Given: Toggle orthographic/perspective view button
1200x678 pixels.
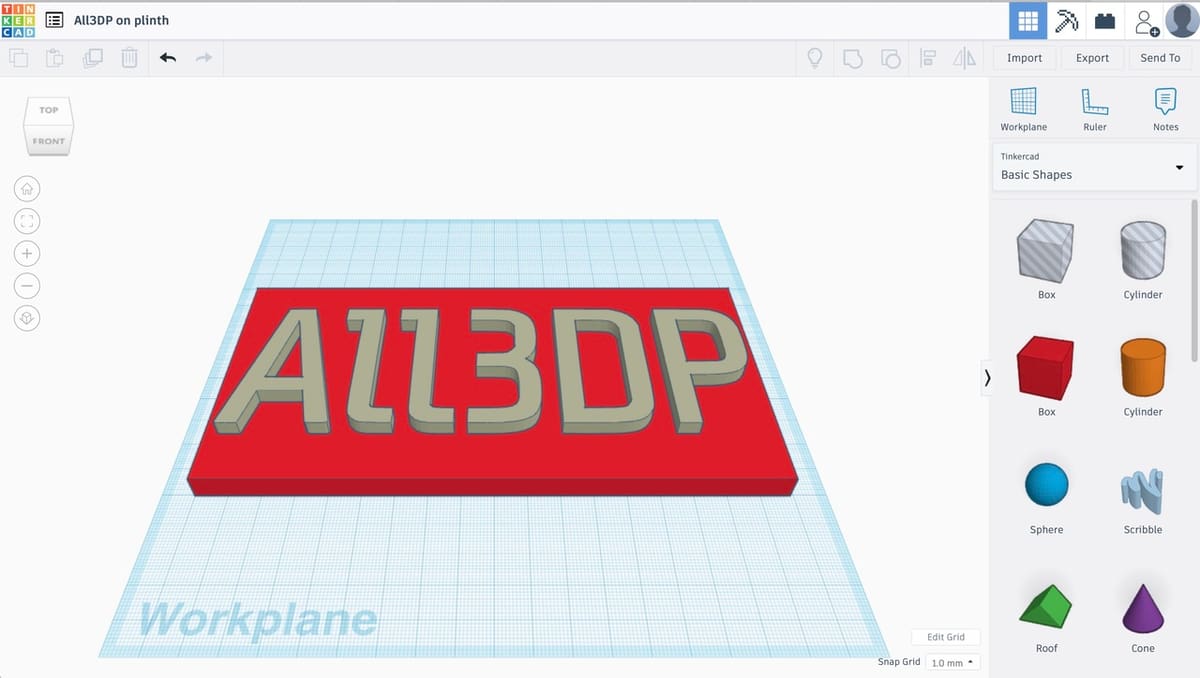Looking at the screenshot, I should [x=27, y=318].
